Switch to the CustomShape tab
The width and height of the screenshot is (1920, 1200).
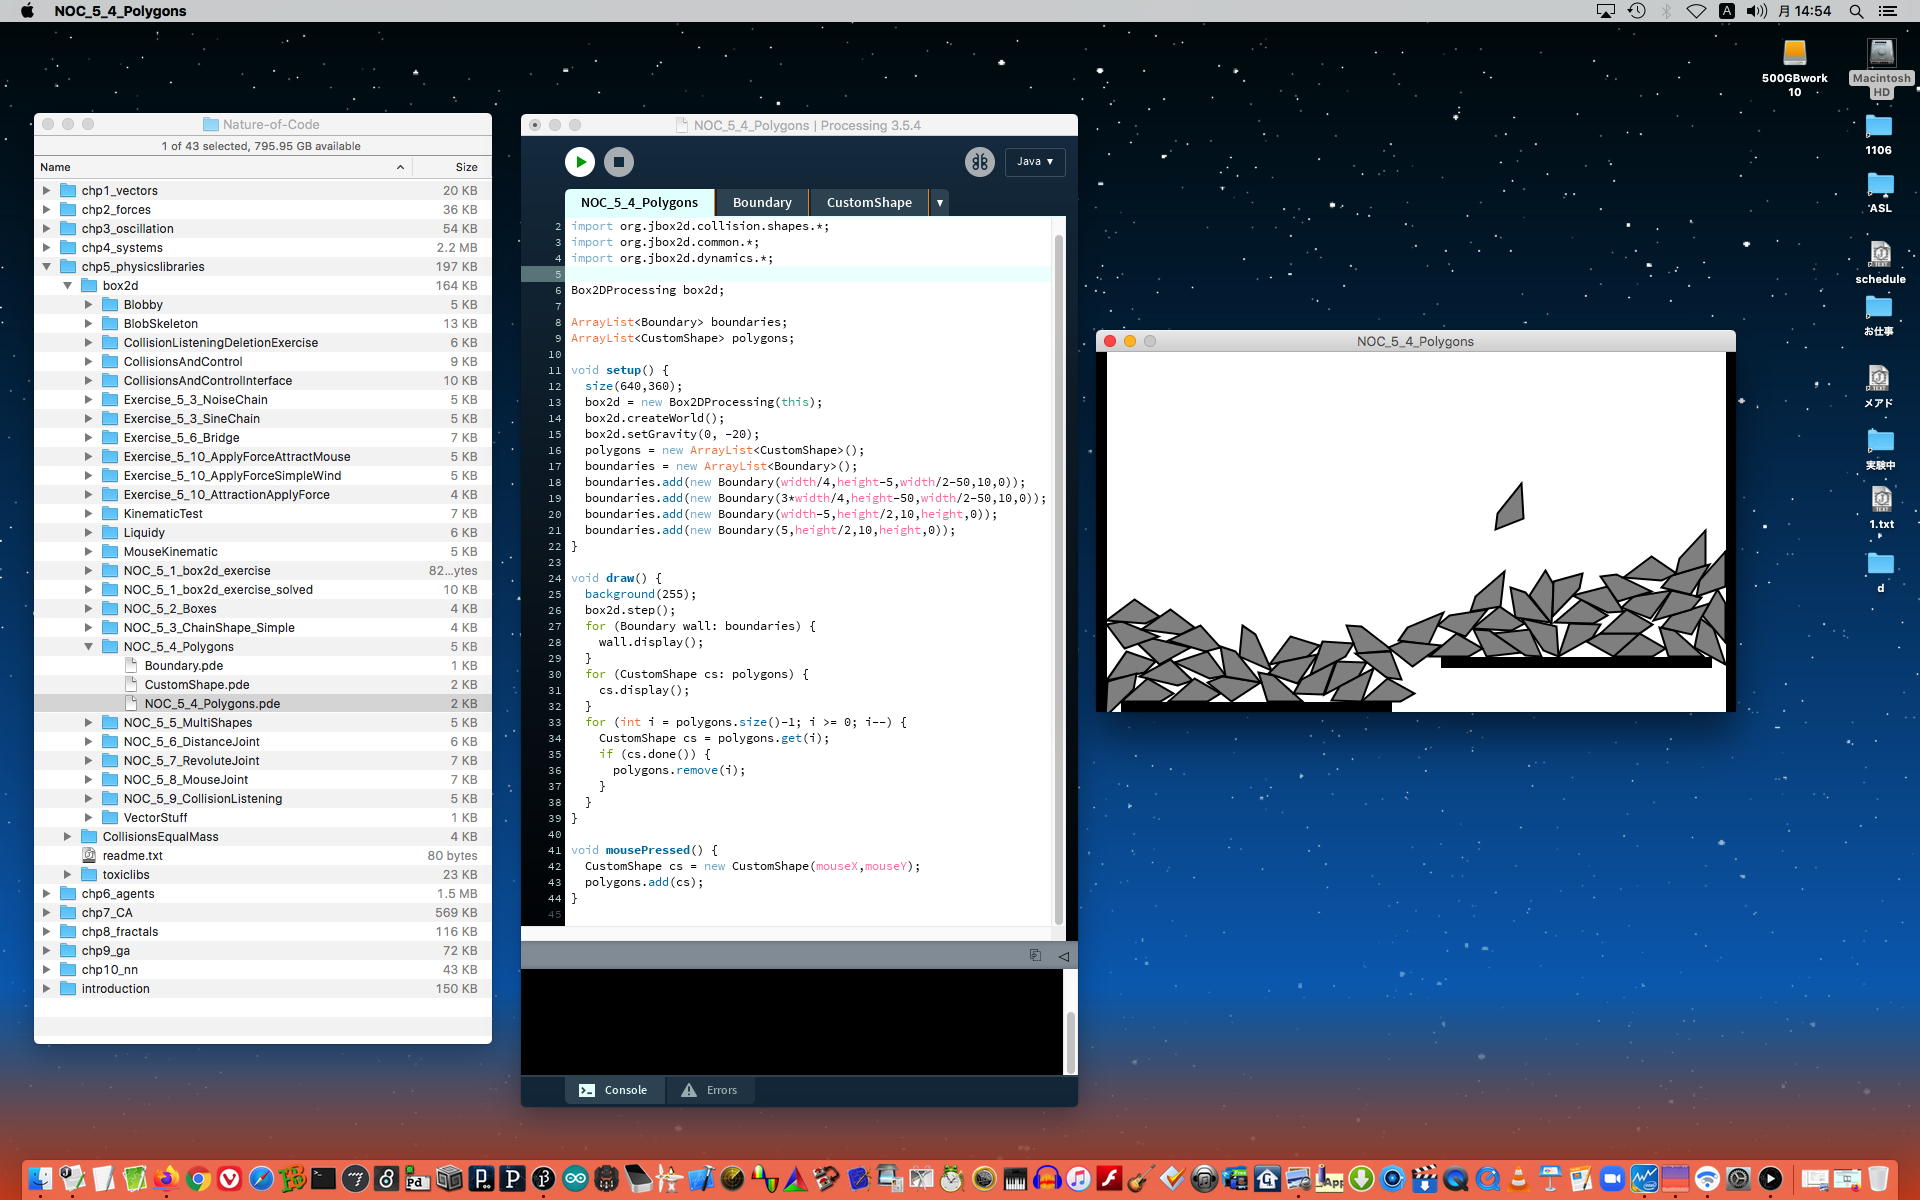868,203
